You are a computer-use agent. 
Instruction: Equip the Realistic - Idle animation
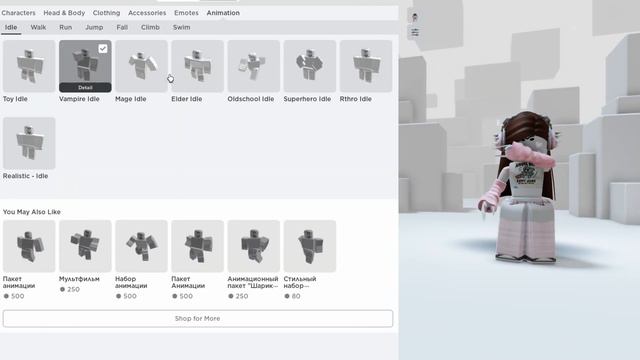29,143
